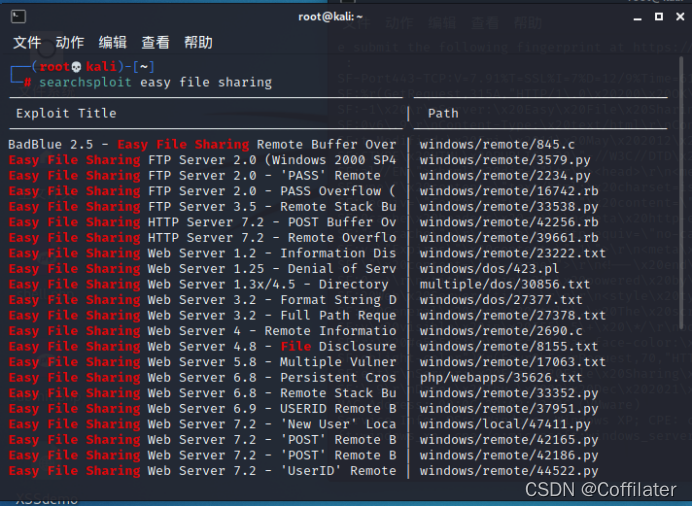Click the path php/webapps/35626.txt
The height and width of the screenshot is (507, 693).
[x=501, y=377]
